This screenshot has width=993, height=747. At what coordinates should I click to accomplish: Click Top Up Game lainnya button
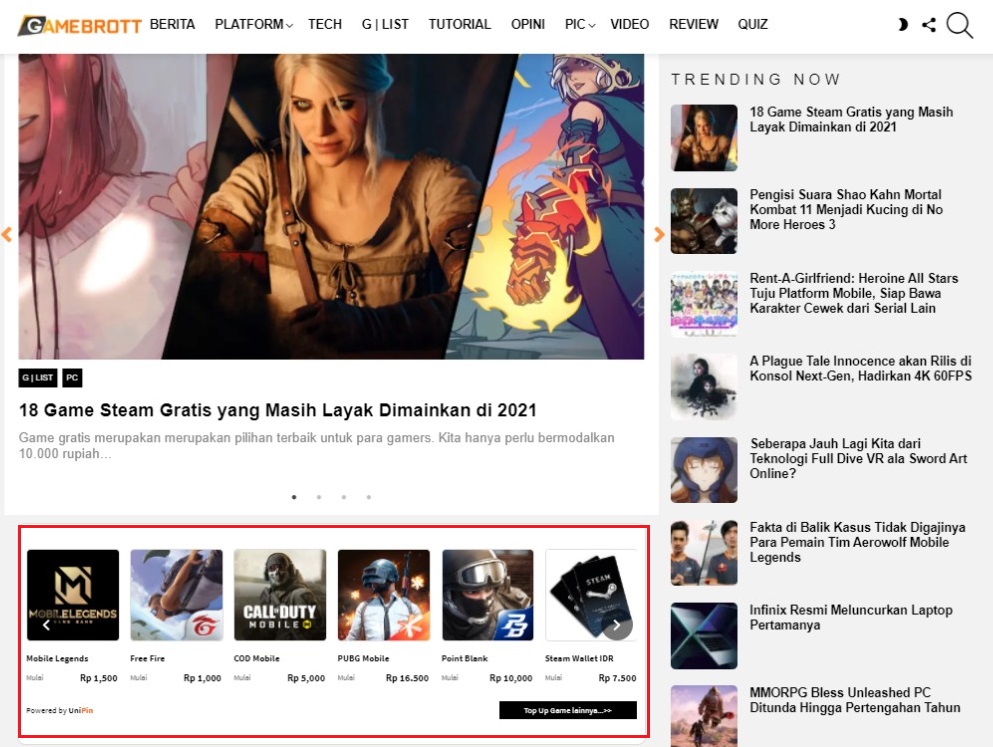click(x=567, y=711)
